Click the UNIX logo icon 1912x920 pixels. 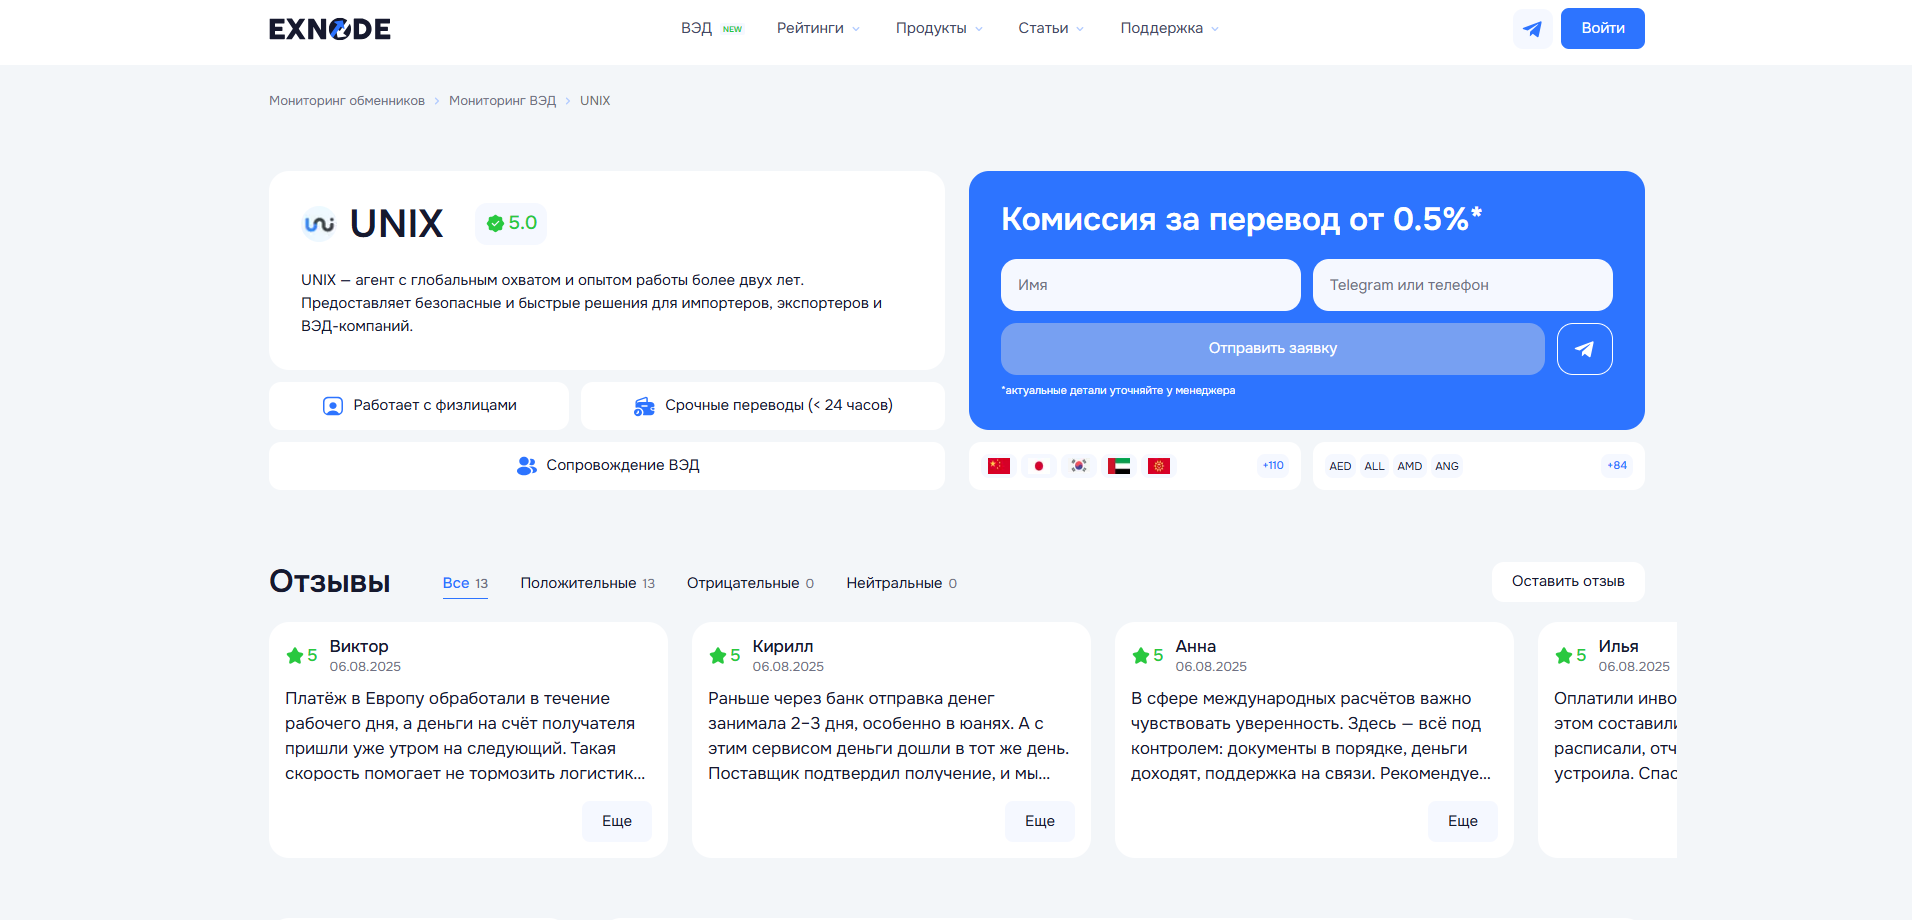pos(319,223)
